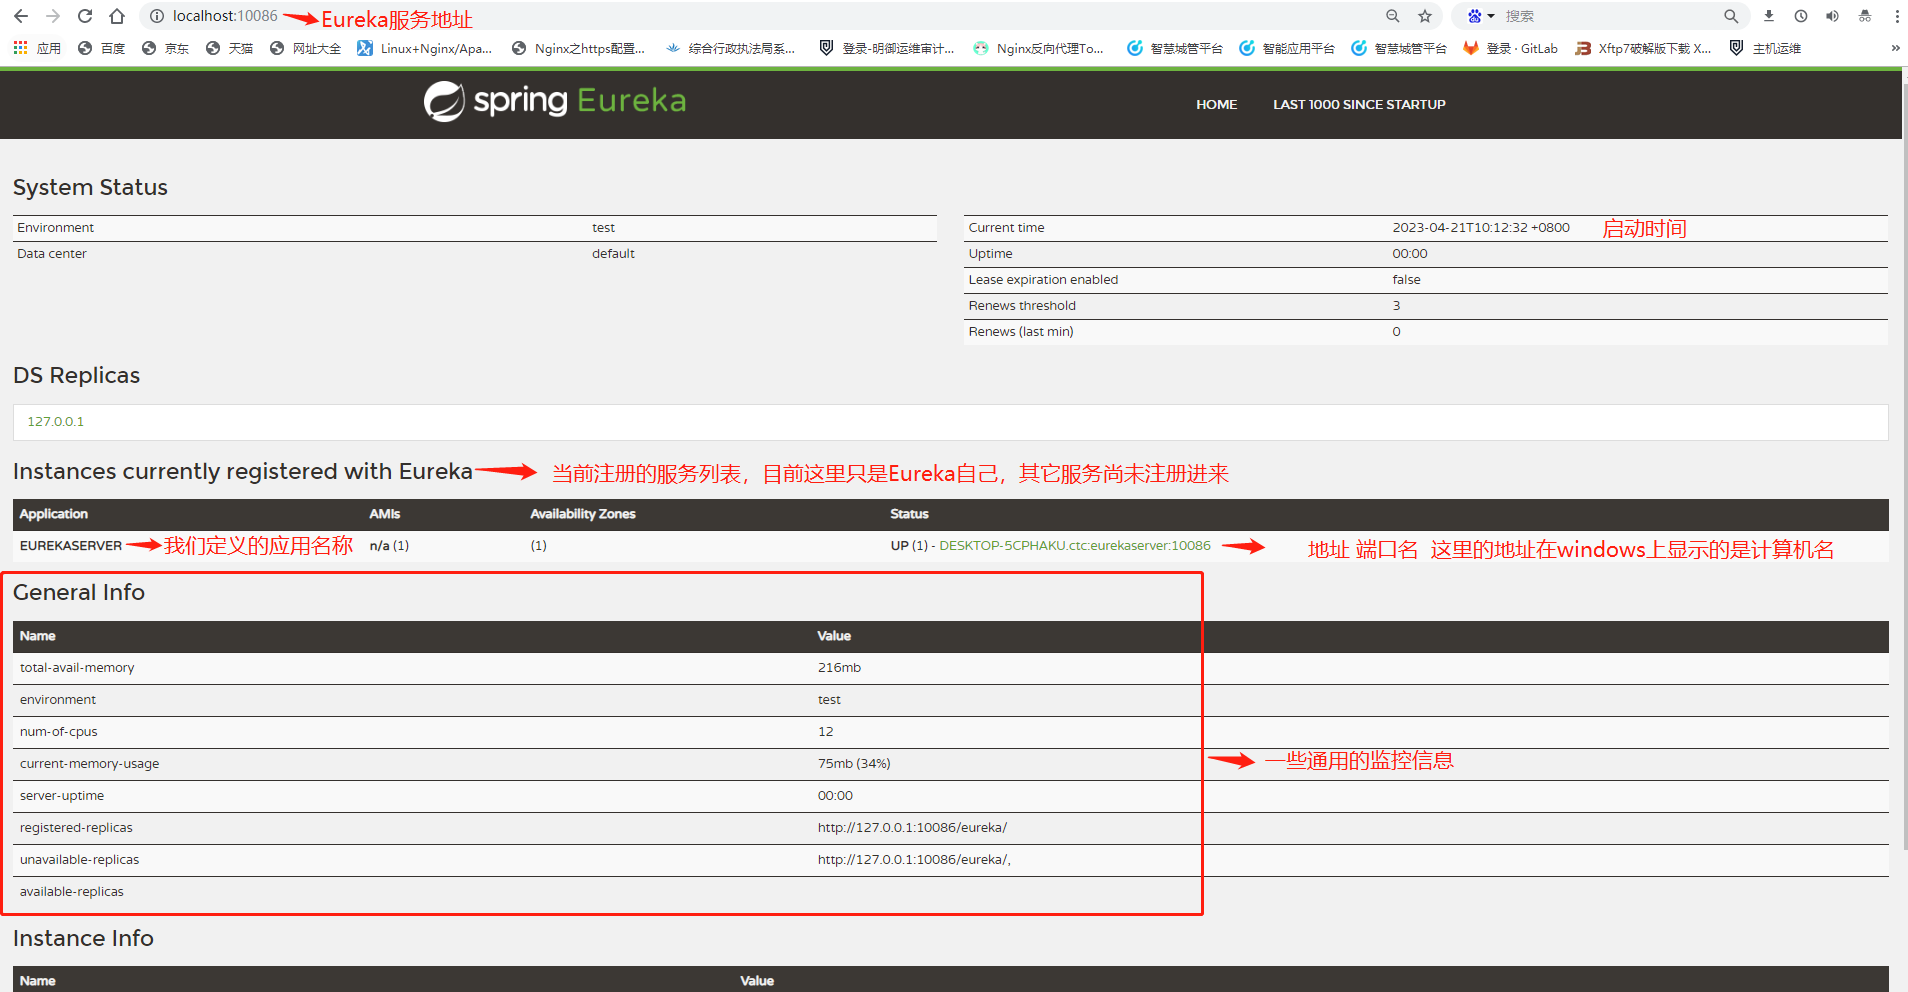The image size is (1908, 992).
Task: Click the Renews threshold row label
Action: (x=1022, y=305)
